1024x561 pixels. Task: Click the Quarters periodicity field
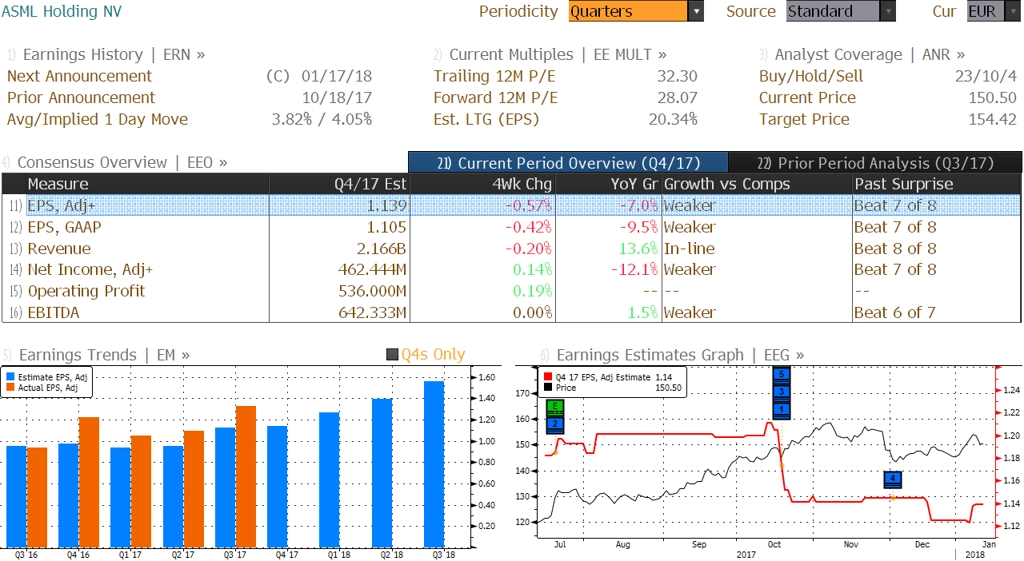pos(628,11)
